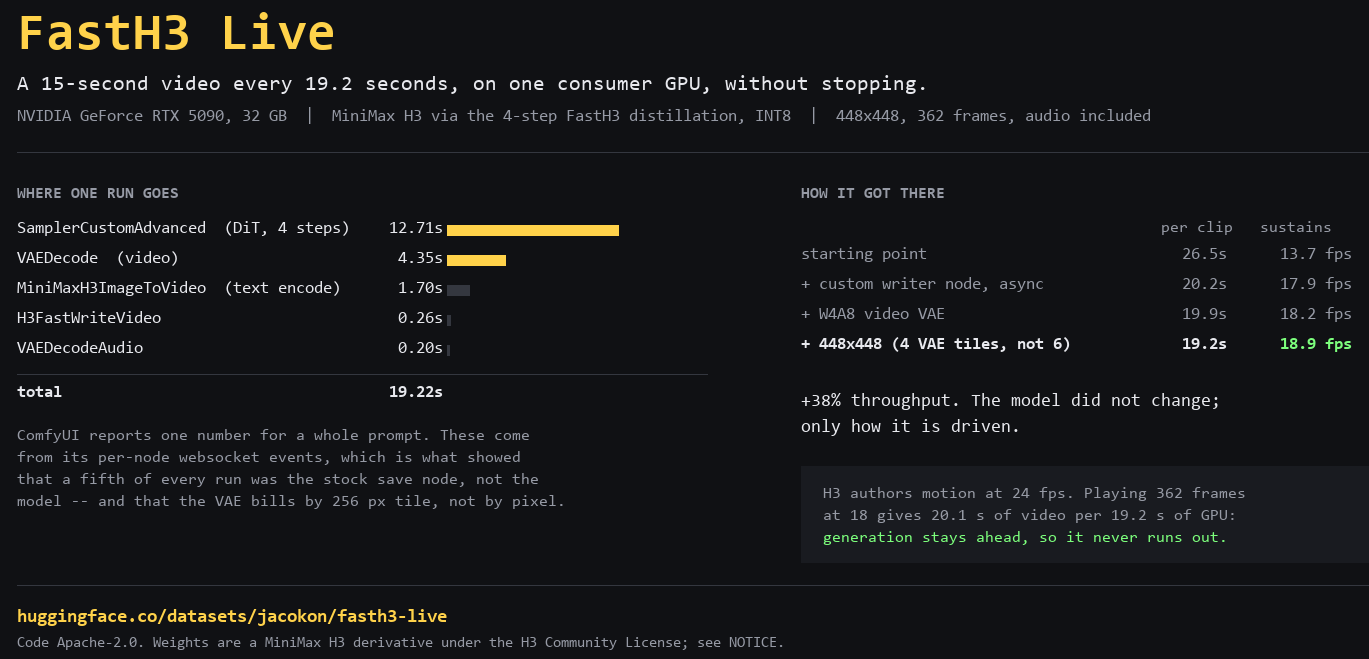Click the +38% throughput statement
The width and height of the screenshot is (1369, 659).
point(1010,413)
